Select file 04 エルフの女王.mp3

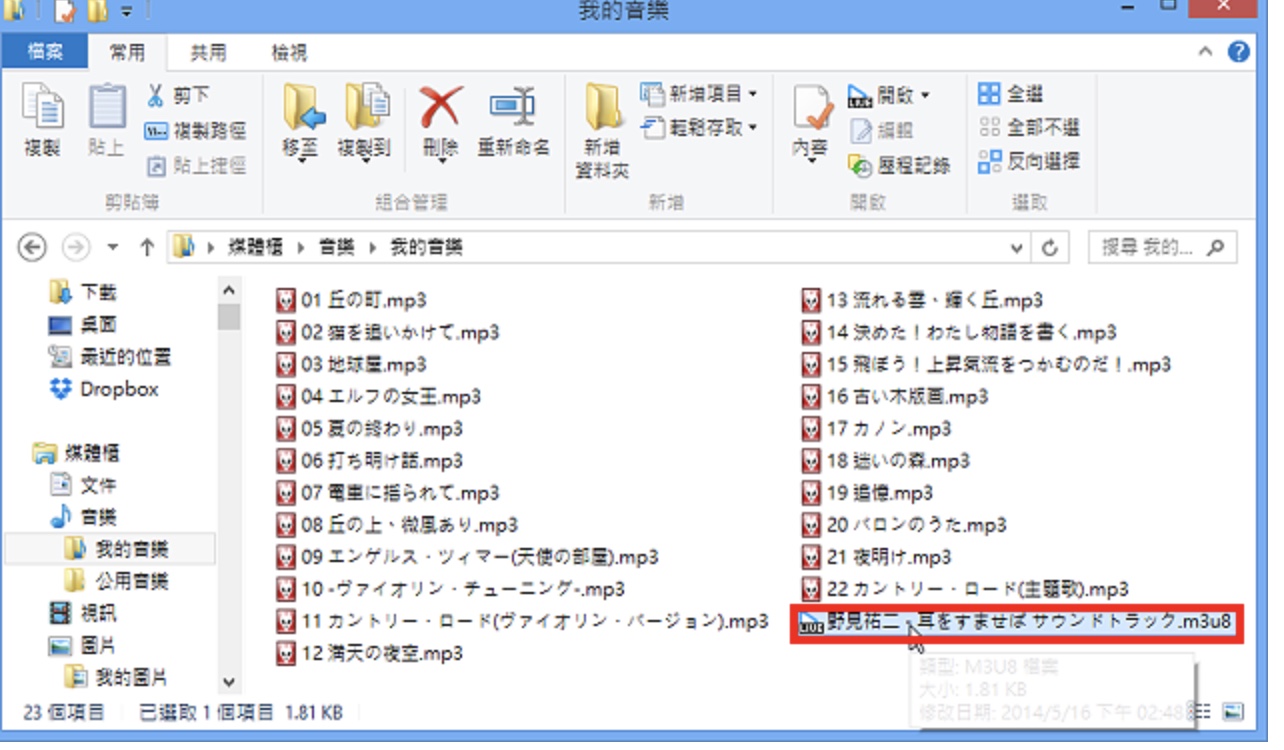tap(379, 397)
